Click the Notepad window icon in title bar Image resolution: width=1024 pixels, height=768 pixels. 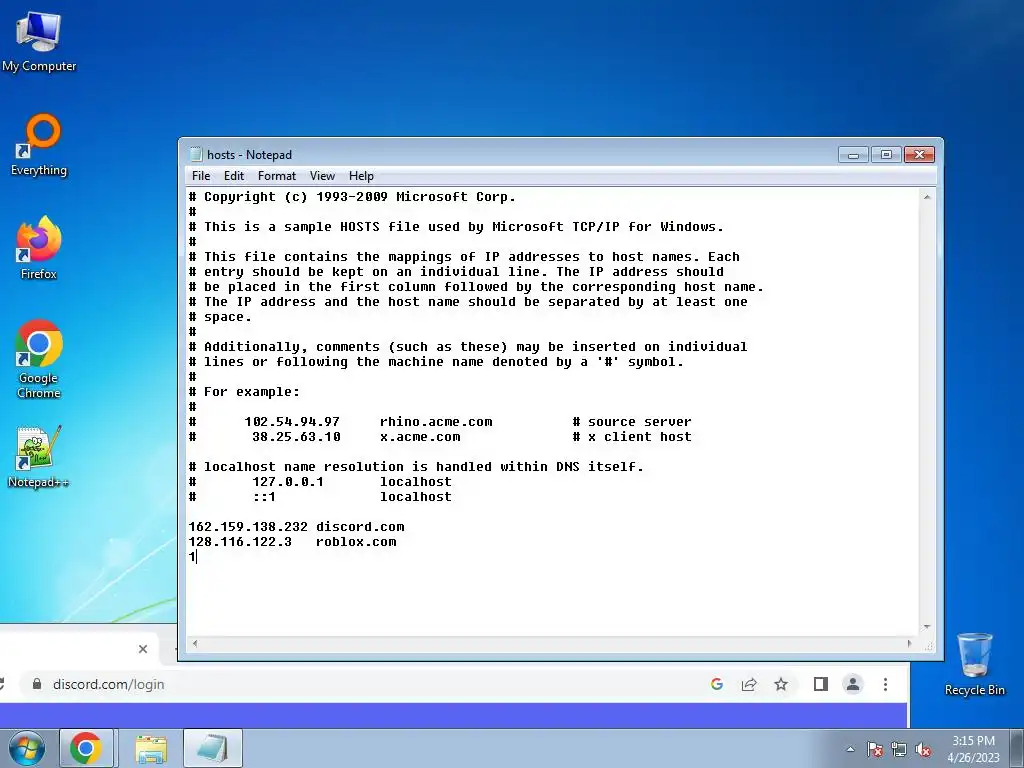point(195,154)
